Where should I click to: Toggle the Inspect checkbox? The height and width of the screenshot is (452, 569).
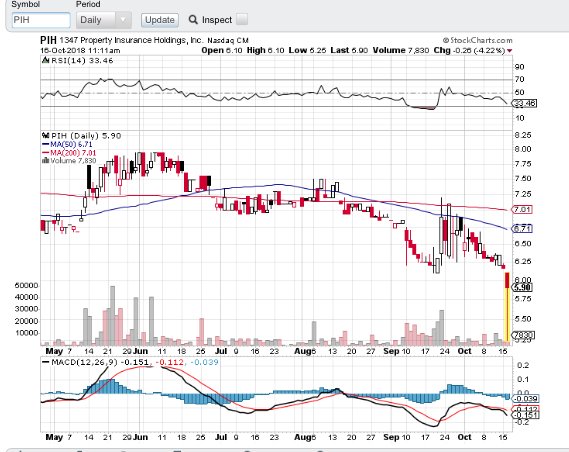pos(242,19)
